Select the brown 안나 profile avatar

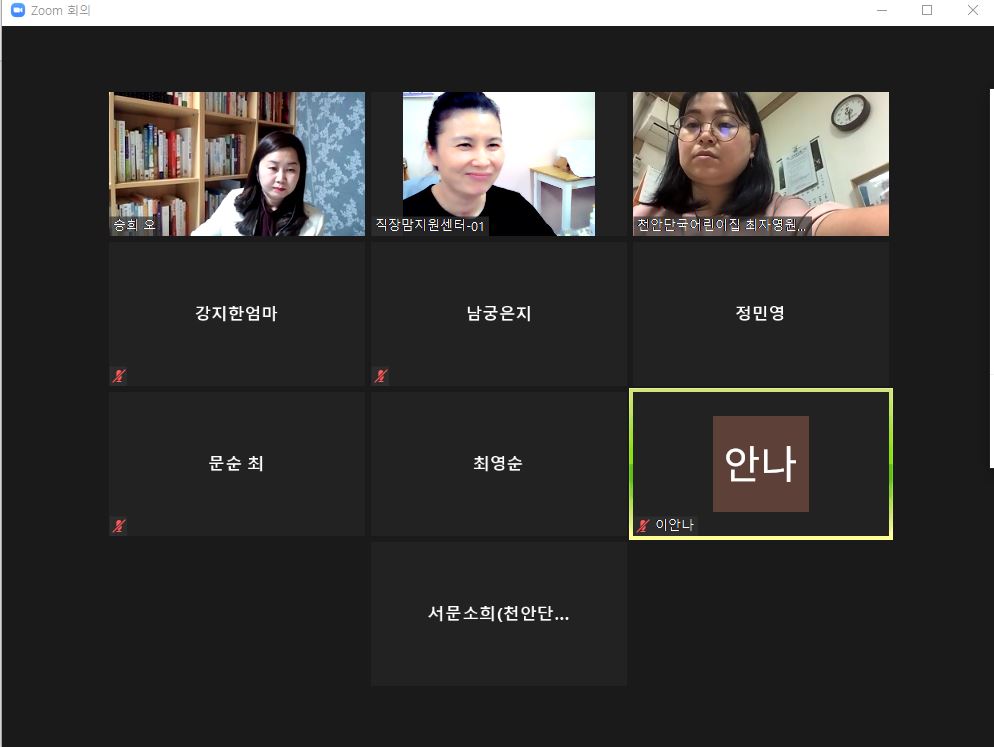(x=760, y=464)
